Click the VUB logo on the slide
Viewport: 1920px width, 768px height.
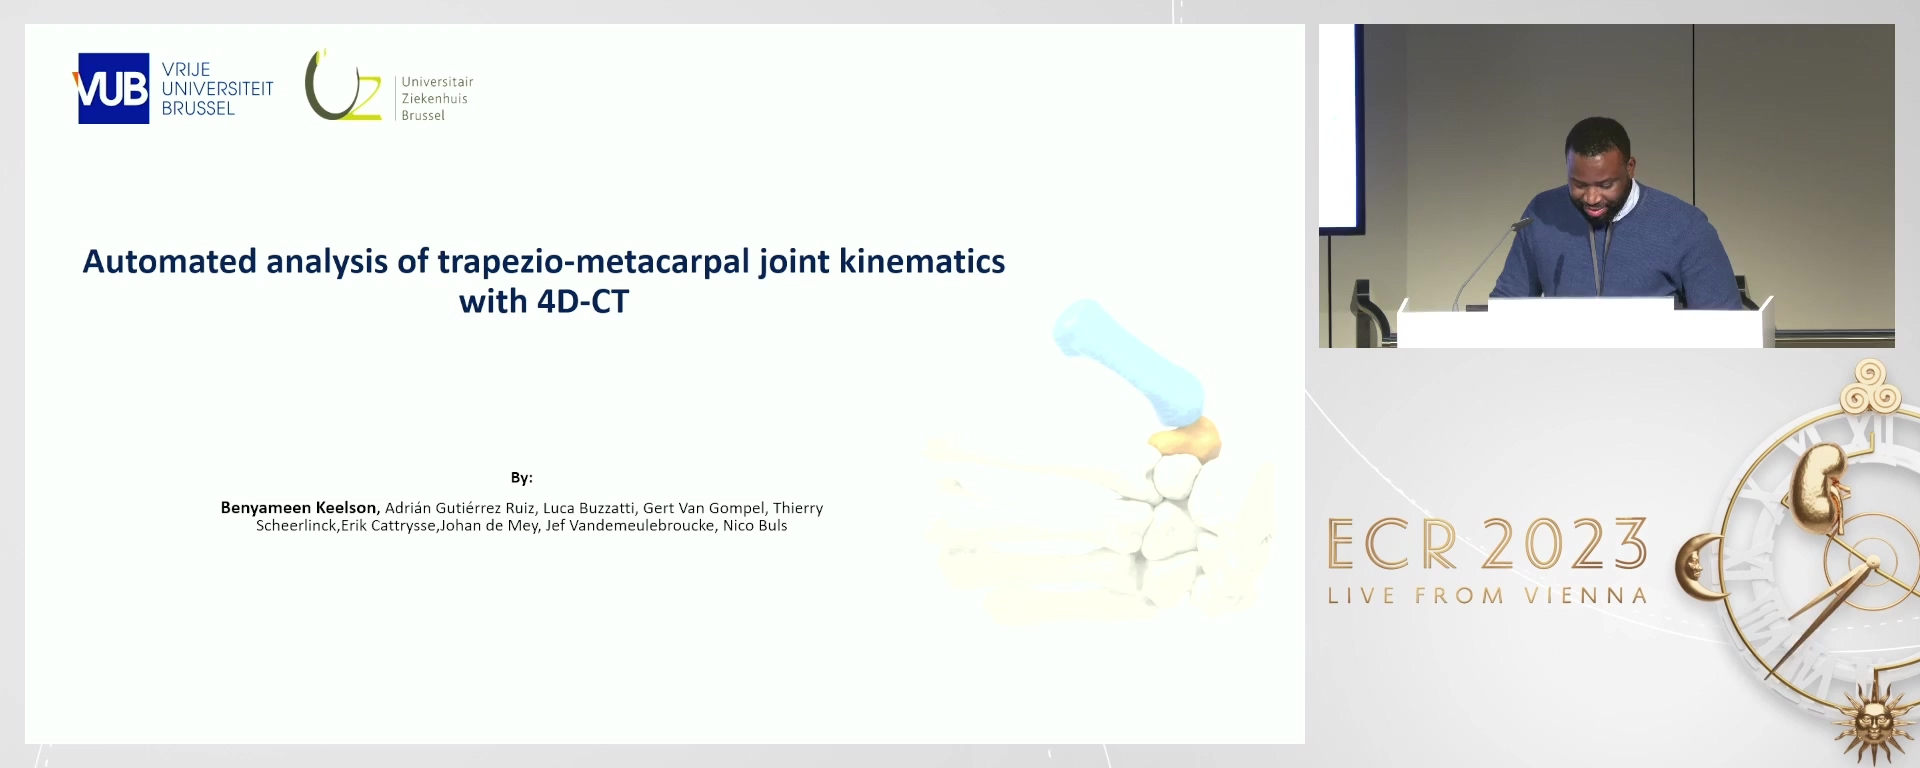tap(112, 89)
